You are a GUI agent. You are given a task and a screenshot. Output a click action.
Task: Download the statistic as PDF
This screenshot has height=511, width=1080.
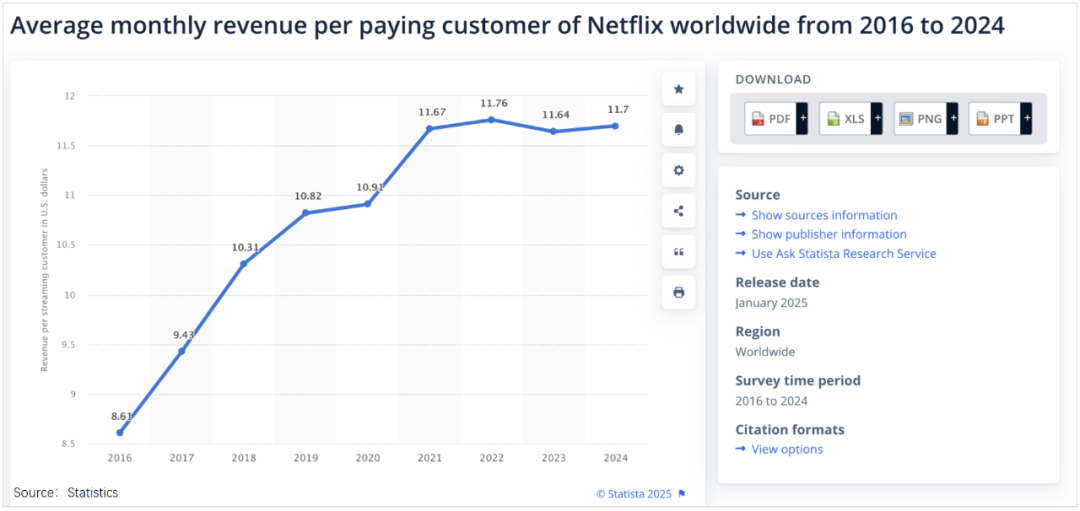(x=770, y=119)
